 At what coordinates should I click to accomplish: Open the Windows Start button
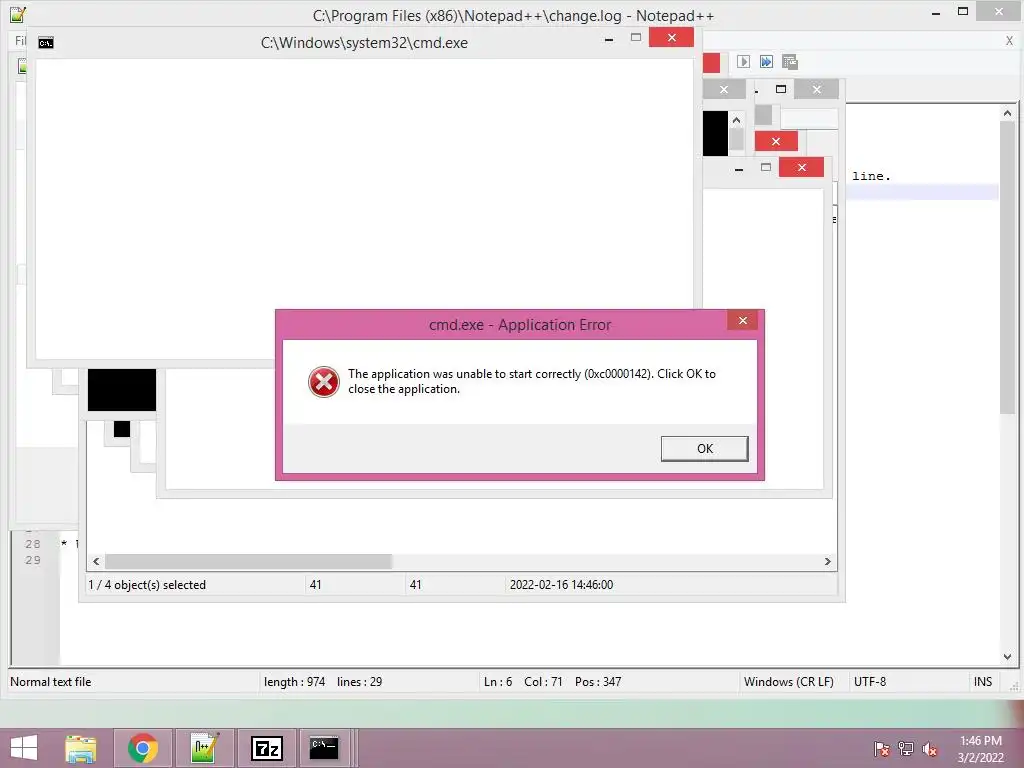(24, 748)
